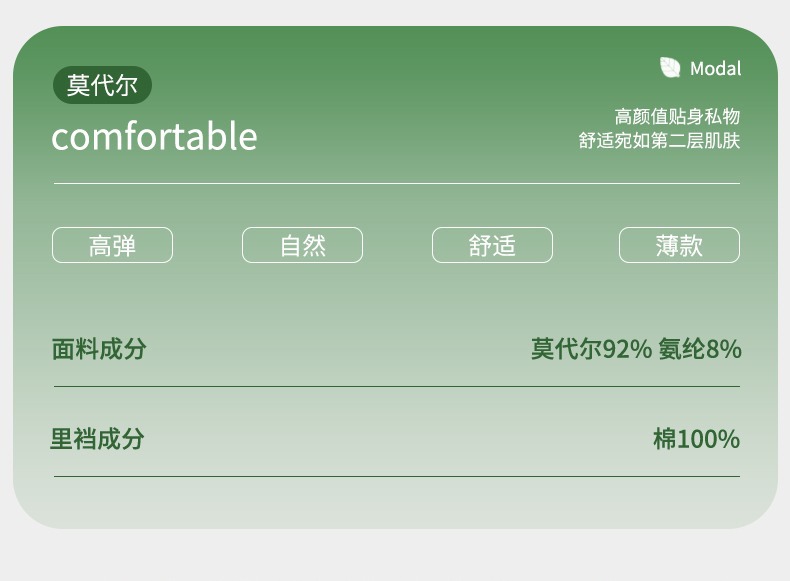Click the Modal brand label
790x581 pixels.
715,68
